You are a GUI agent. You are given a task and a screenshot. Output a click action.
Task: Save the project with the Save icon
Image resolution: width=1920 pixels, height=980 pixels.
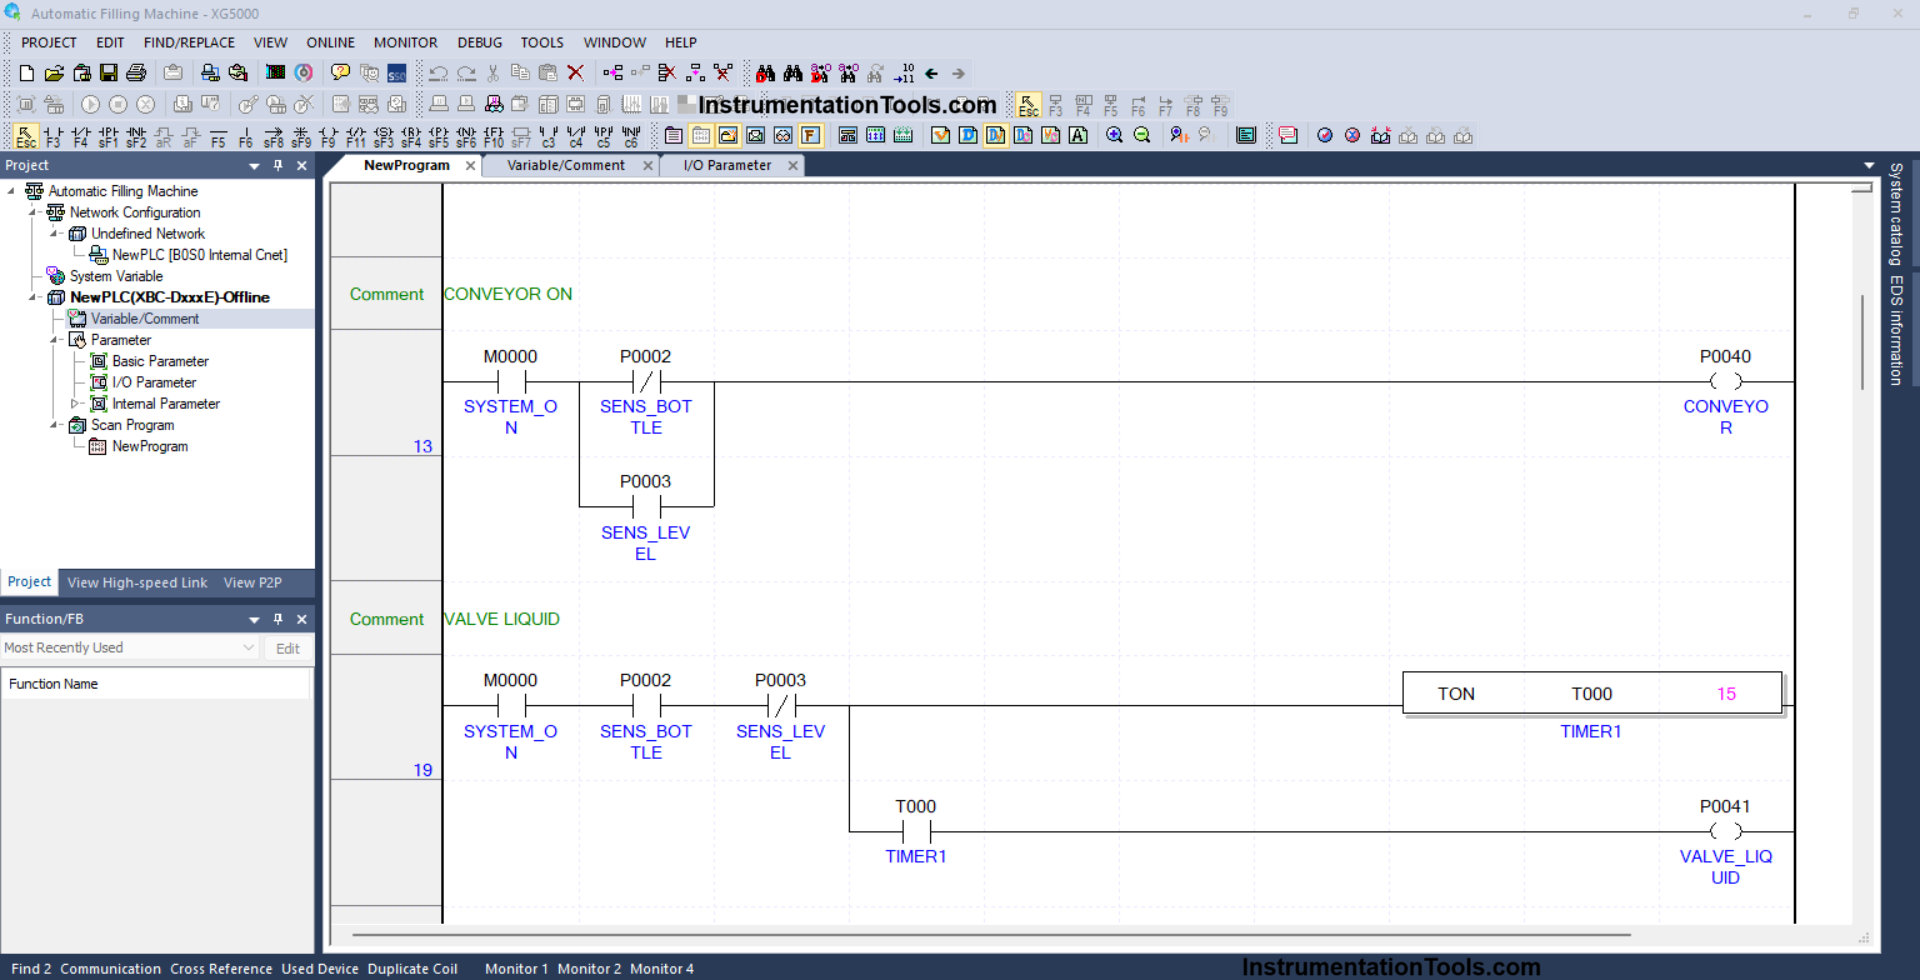tap(108, 72)
